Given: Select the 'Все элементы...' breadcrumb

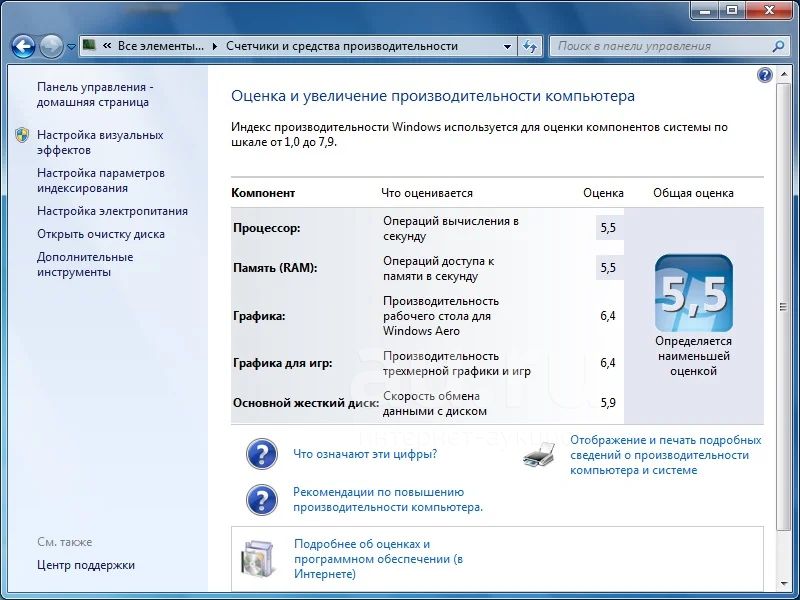Looking at the screenshot, I should 161,46.
